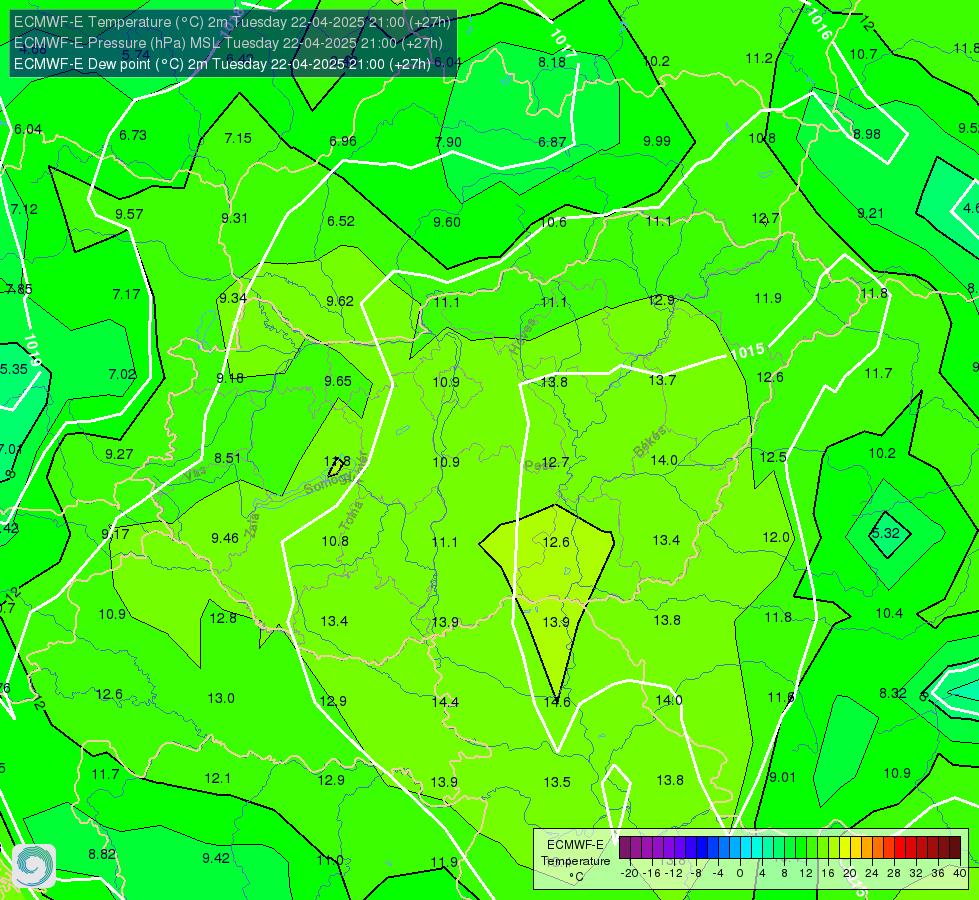
Task: Click the Békés county label
Action: pos(649,442)
